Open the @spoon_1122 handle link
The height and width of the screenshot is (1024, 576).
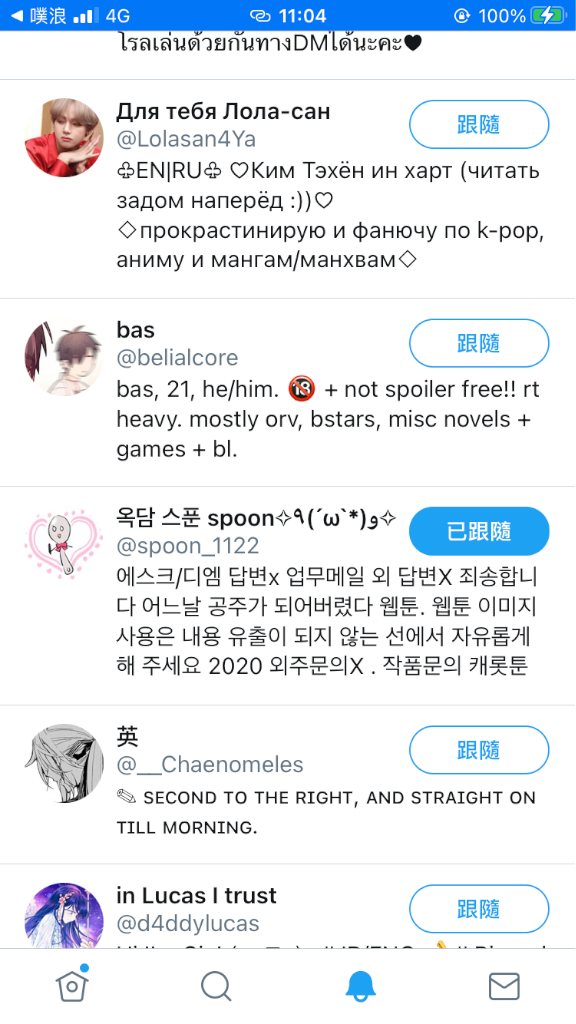pos(188,545)
